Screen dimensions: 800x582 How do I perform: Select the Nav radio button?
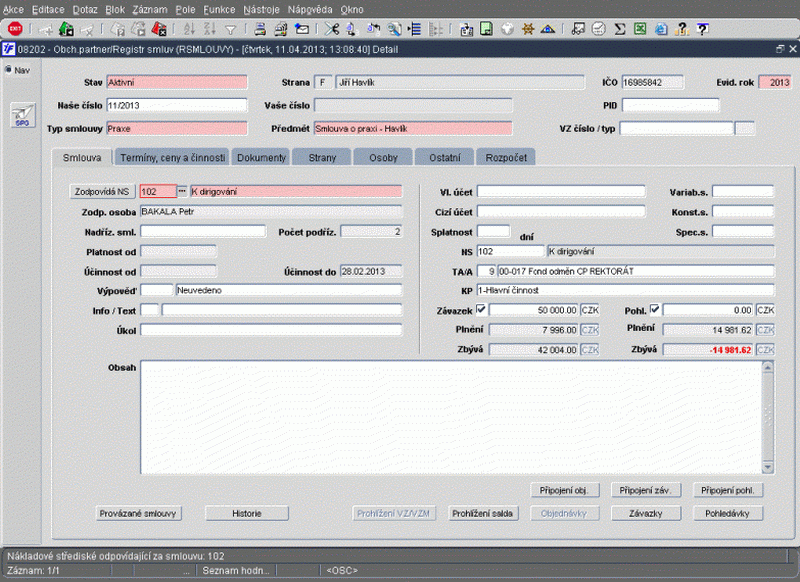8,70
